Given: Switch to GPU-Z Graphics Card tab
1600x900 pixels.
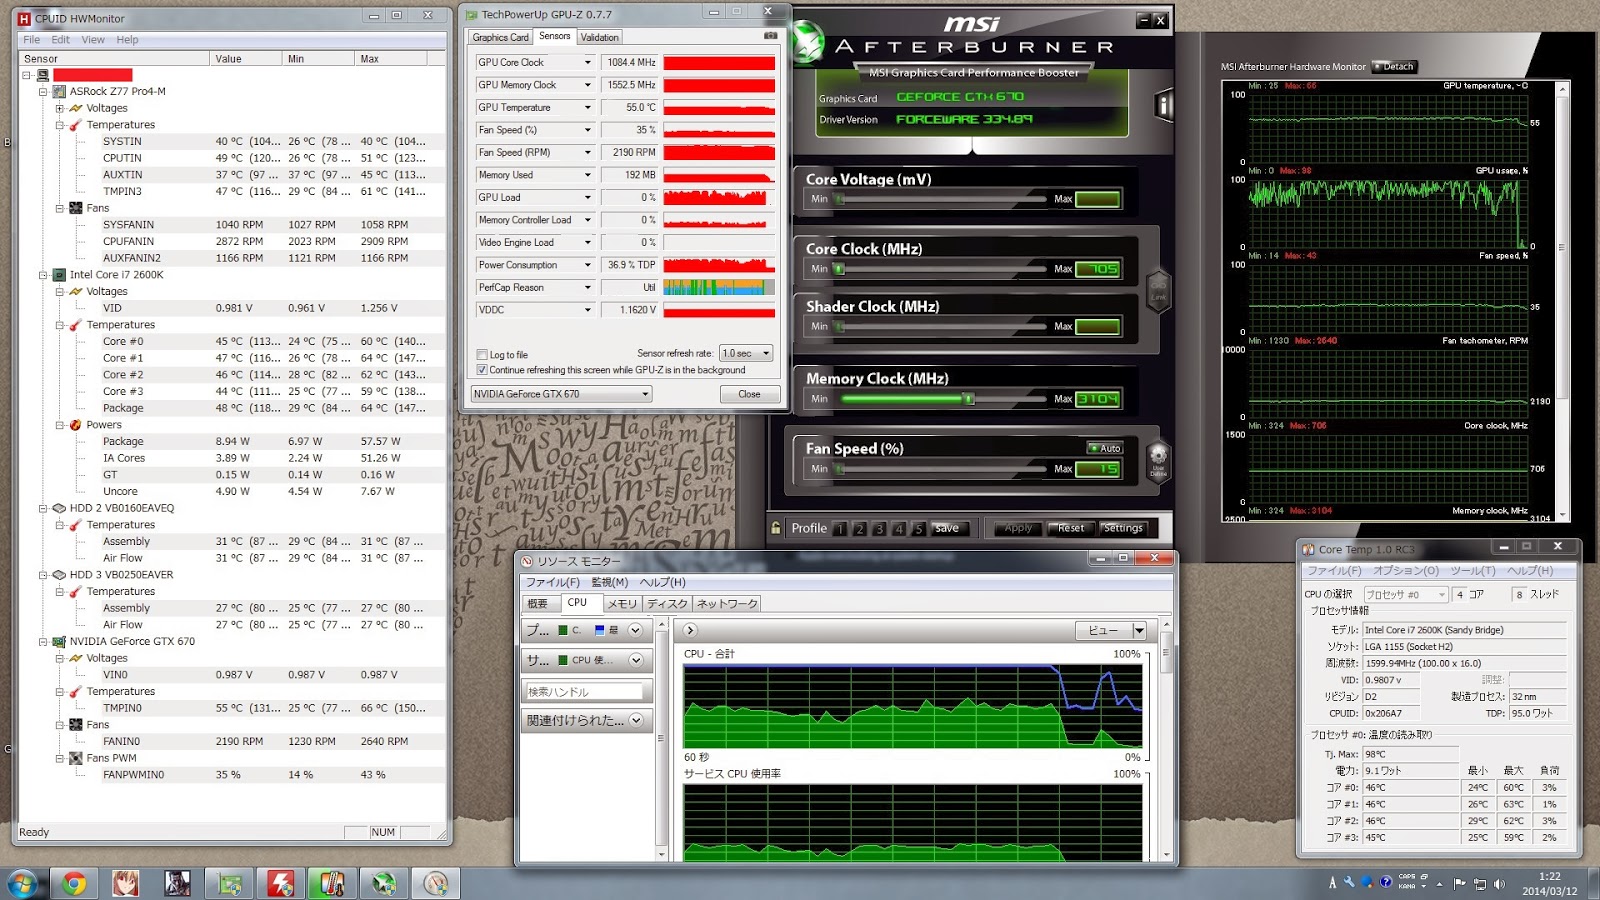Looking at the screenshot, I should 500,37.
